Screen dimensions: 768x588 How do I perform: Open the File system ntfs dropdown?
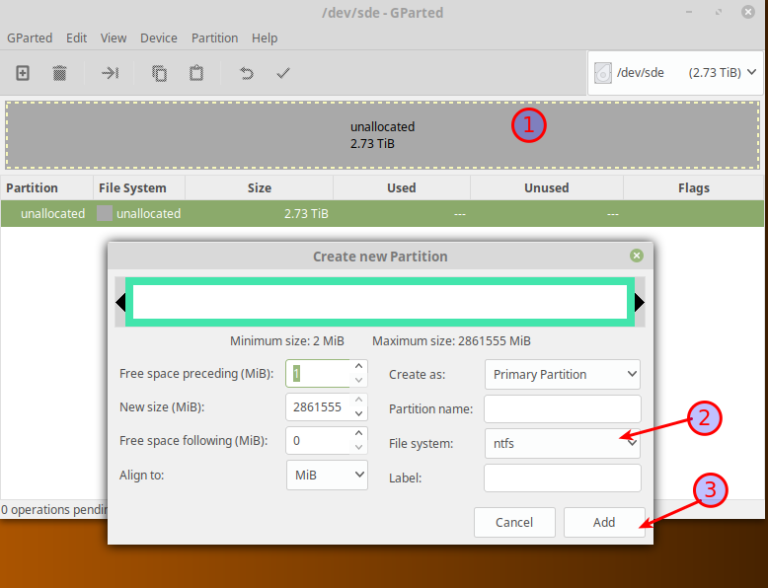[562, 443]
